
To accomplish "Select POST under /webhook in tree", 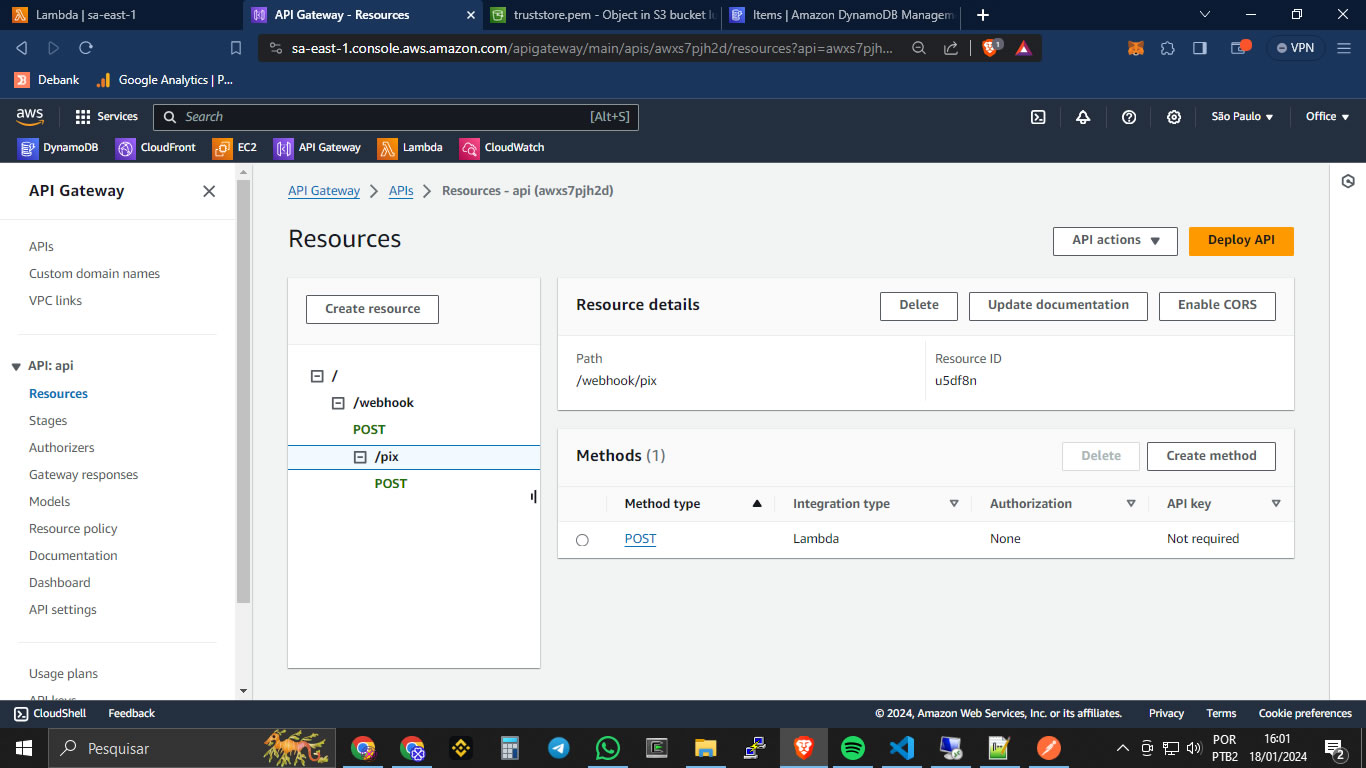I will (369, 430).
